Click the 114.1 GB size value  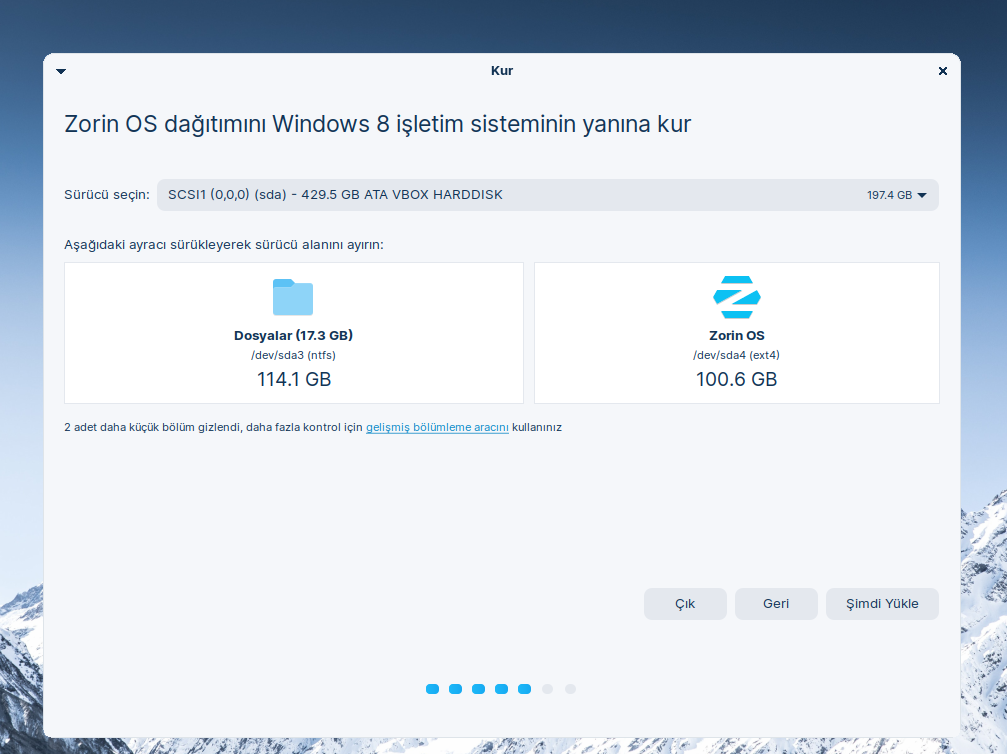point(294,380)
